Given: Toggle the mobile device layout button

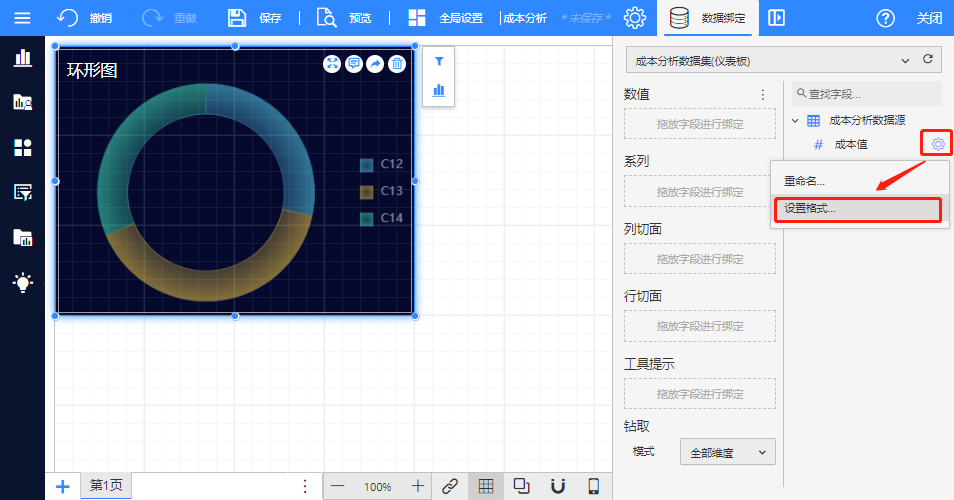Looking at the screenshot, I should (x=593, y=486).
